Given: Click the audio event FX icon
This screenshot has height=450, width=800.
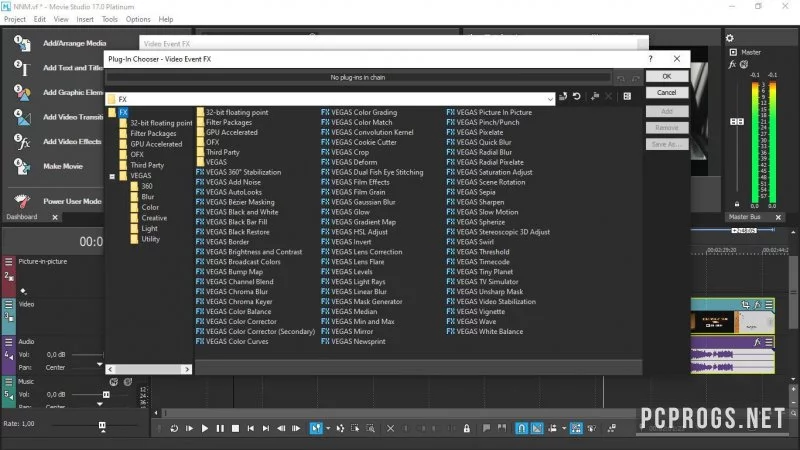Looking at the screenshot, I should (x=757, y=342).
